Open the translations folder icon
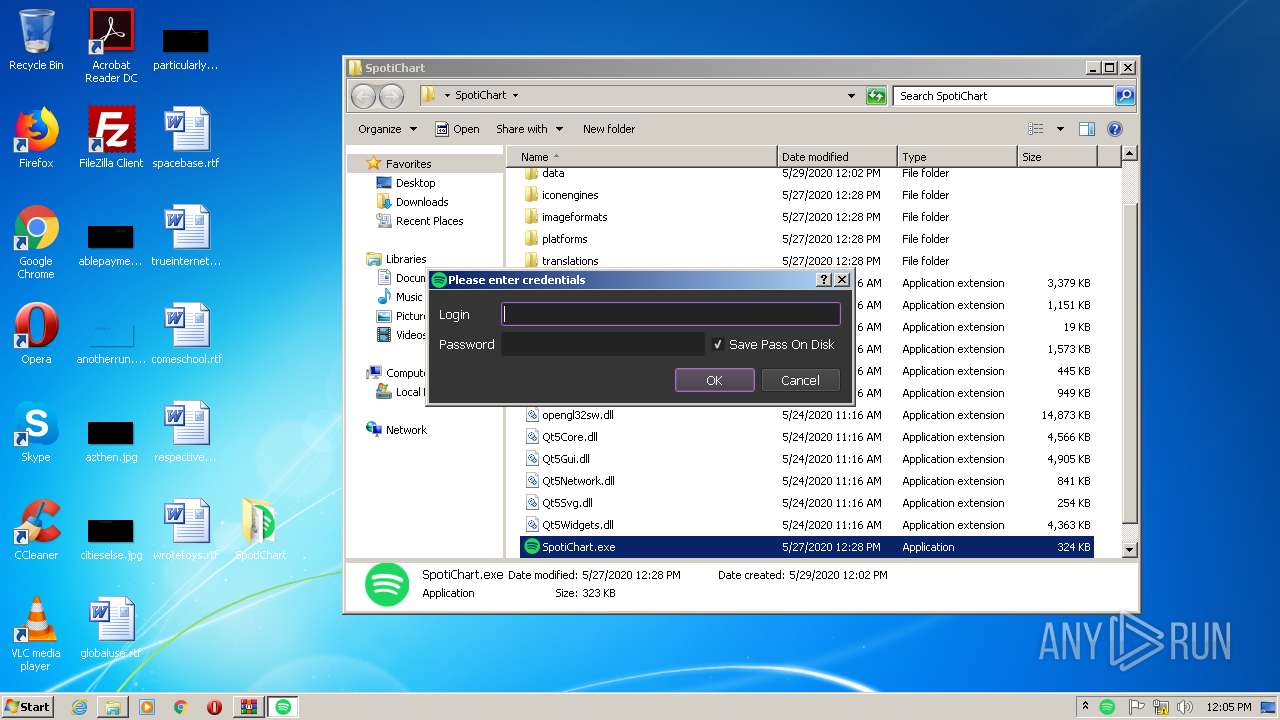The width and height of the screenshot is (1280, 720). (x=532, y=261)
